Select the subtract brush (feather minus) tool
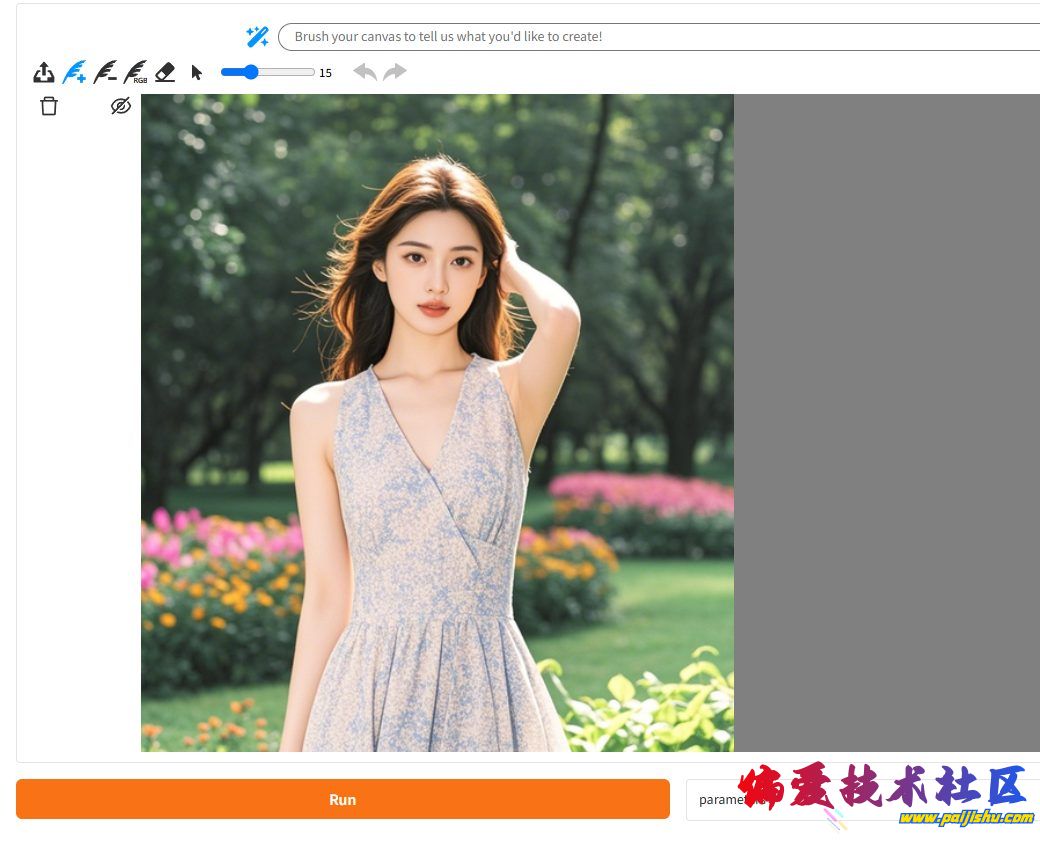 click(x=105, y=72)
